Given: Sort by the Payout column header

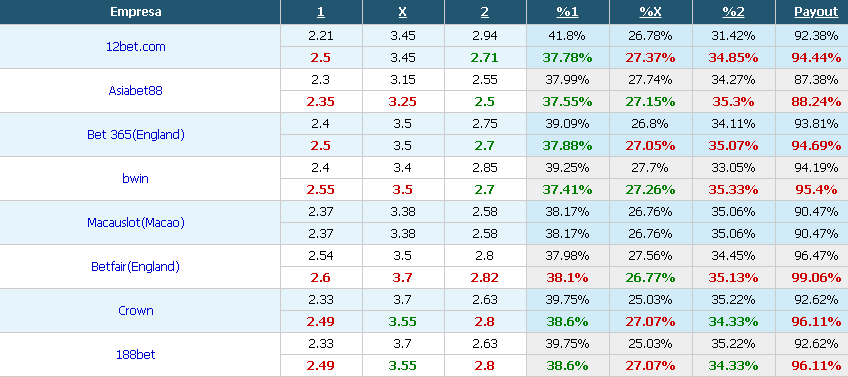Looking at the screenshot, I should [x=816, y=12].
